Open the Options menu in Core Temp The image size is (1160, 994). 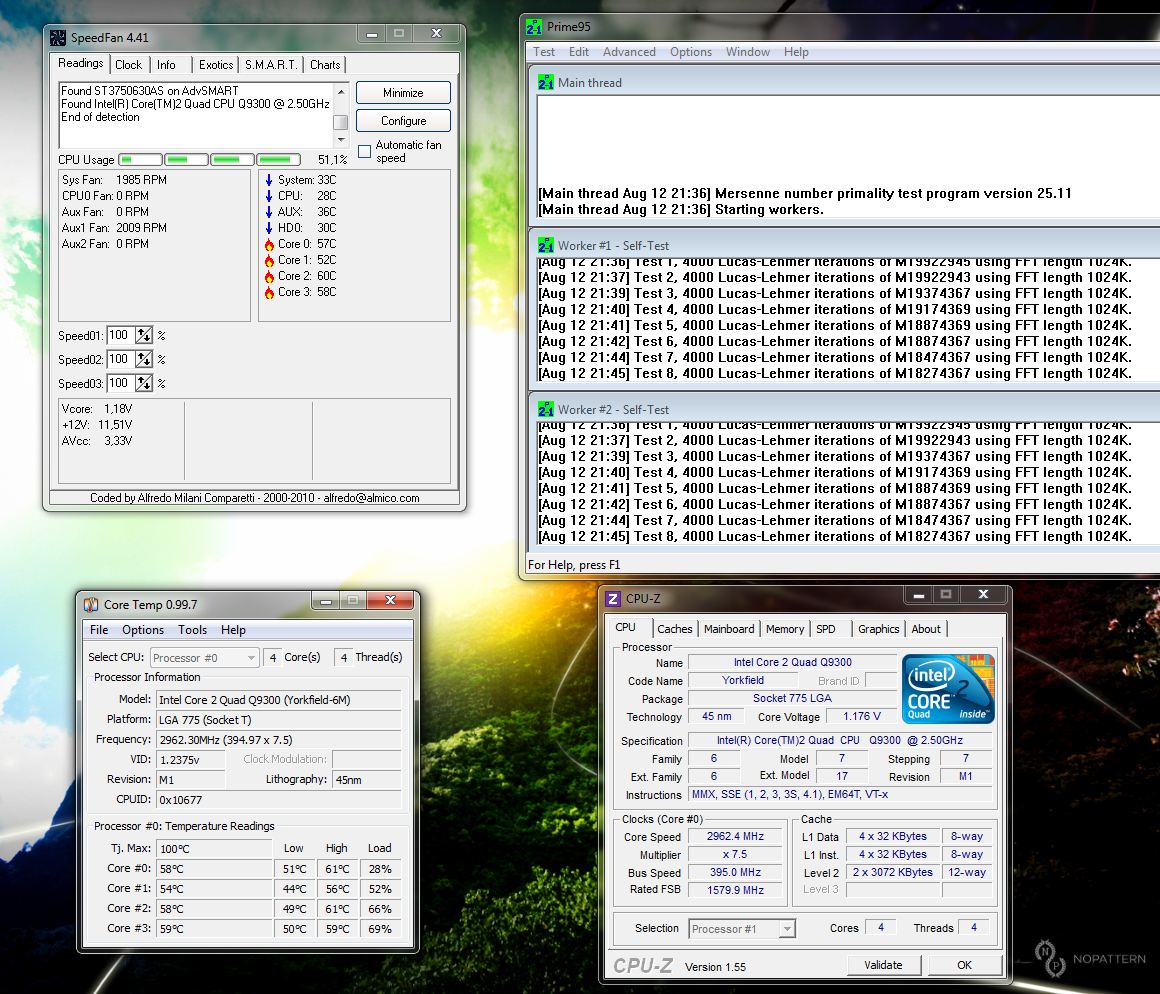[x=143, y=630]
